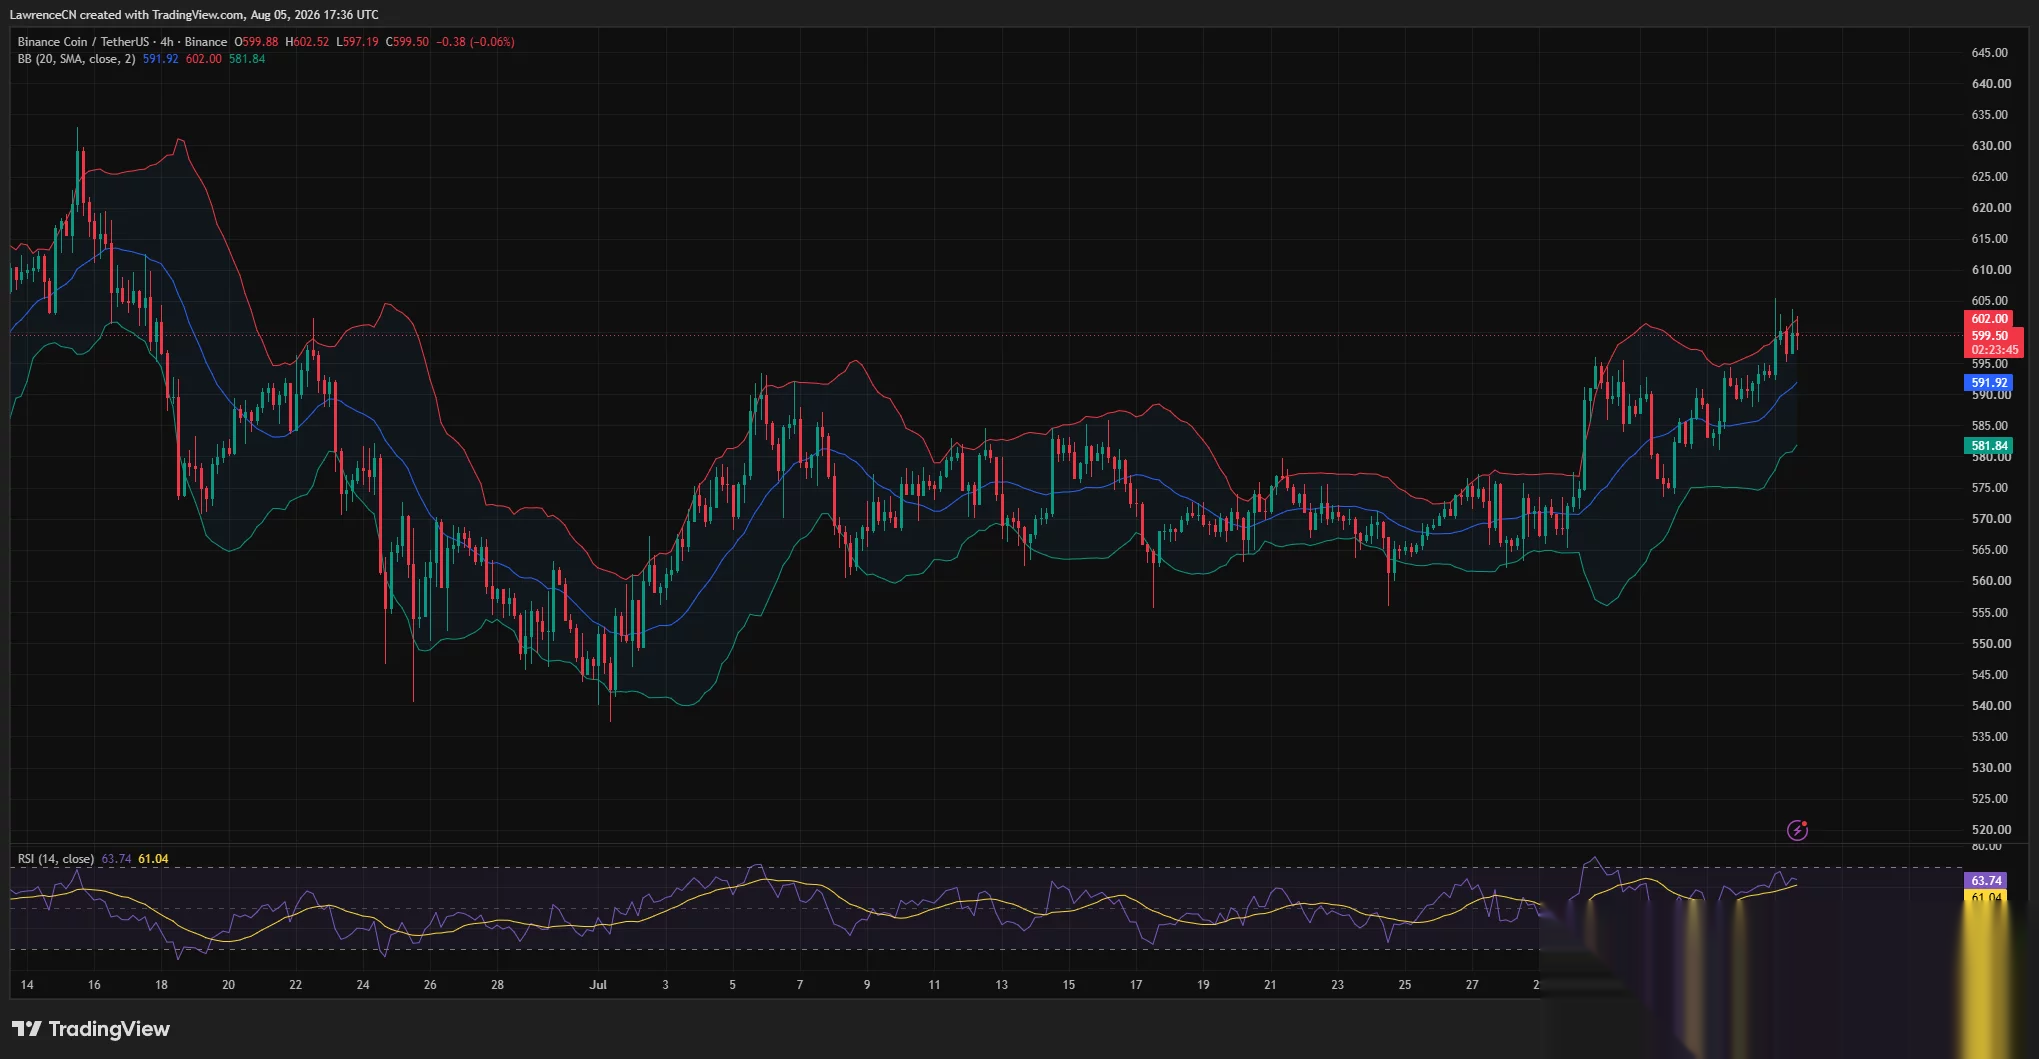This screenshot has height=1059, width=2039.
Task: Click BB legend lower value 581.84
Action: [x=247, y=59]
